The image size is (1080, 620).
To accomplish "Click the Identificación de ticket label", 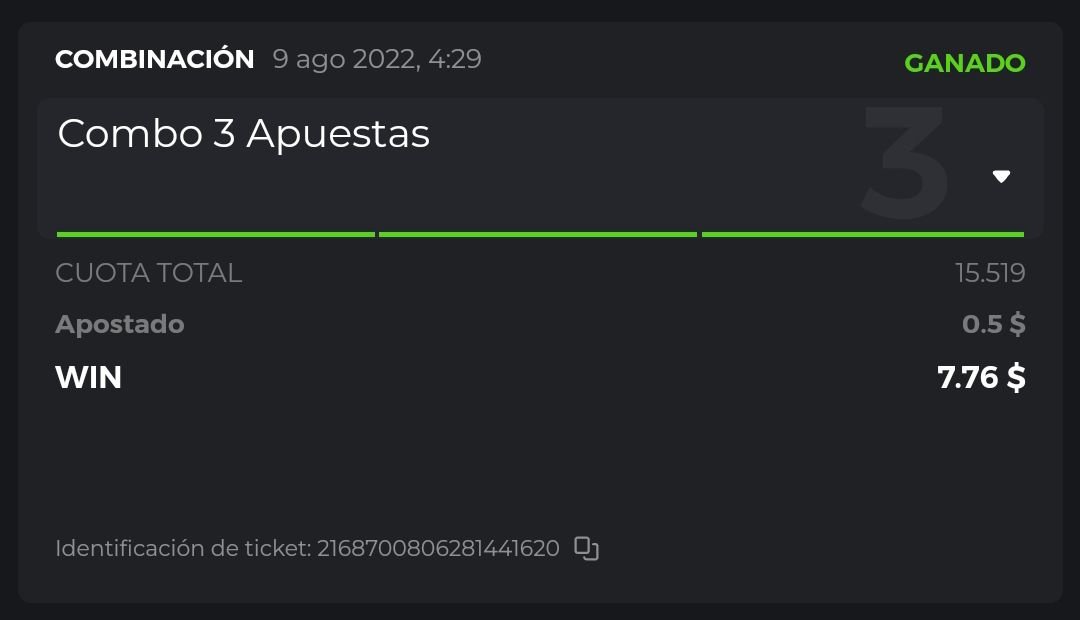I will click(x=183, y=548).
